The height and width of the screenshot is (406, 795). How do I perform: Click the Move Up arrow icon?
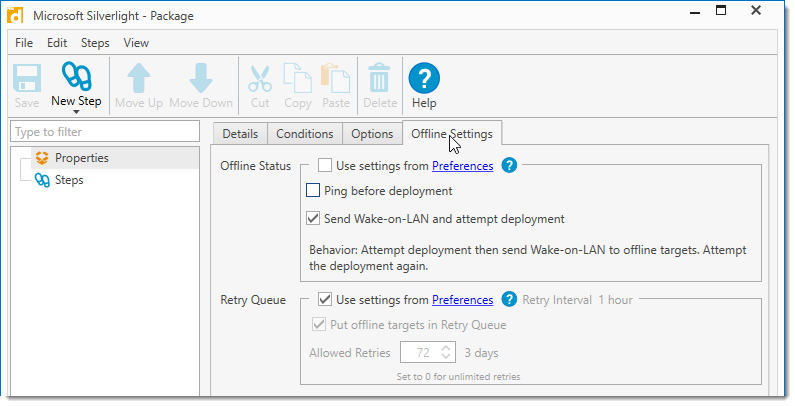tap(138, 78)
